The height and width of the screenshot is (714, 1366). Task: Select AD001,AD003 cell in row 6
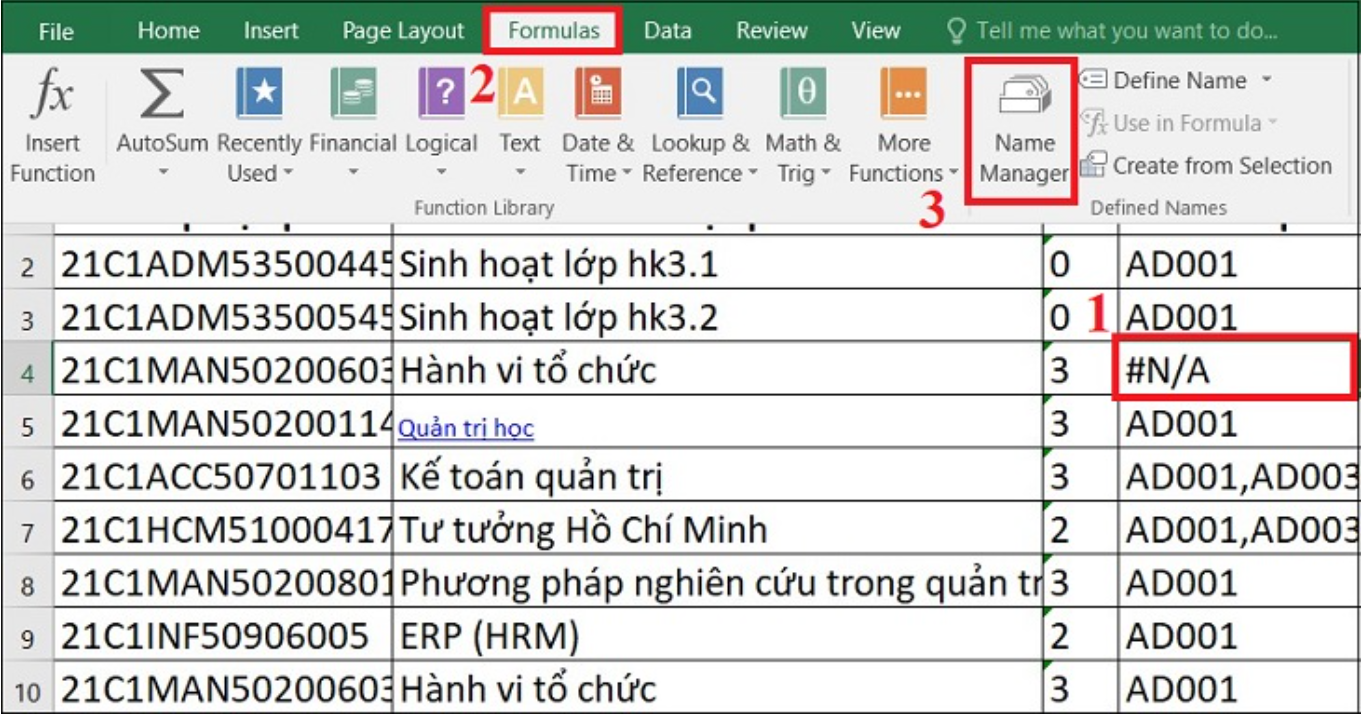click(x=1238, y=477)
